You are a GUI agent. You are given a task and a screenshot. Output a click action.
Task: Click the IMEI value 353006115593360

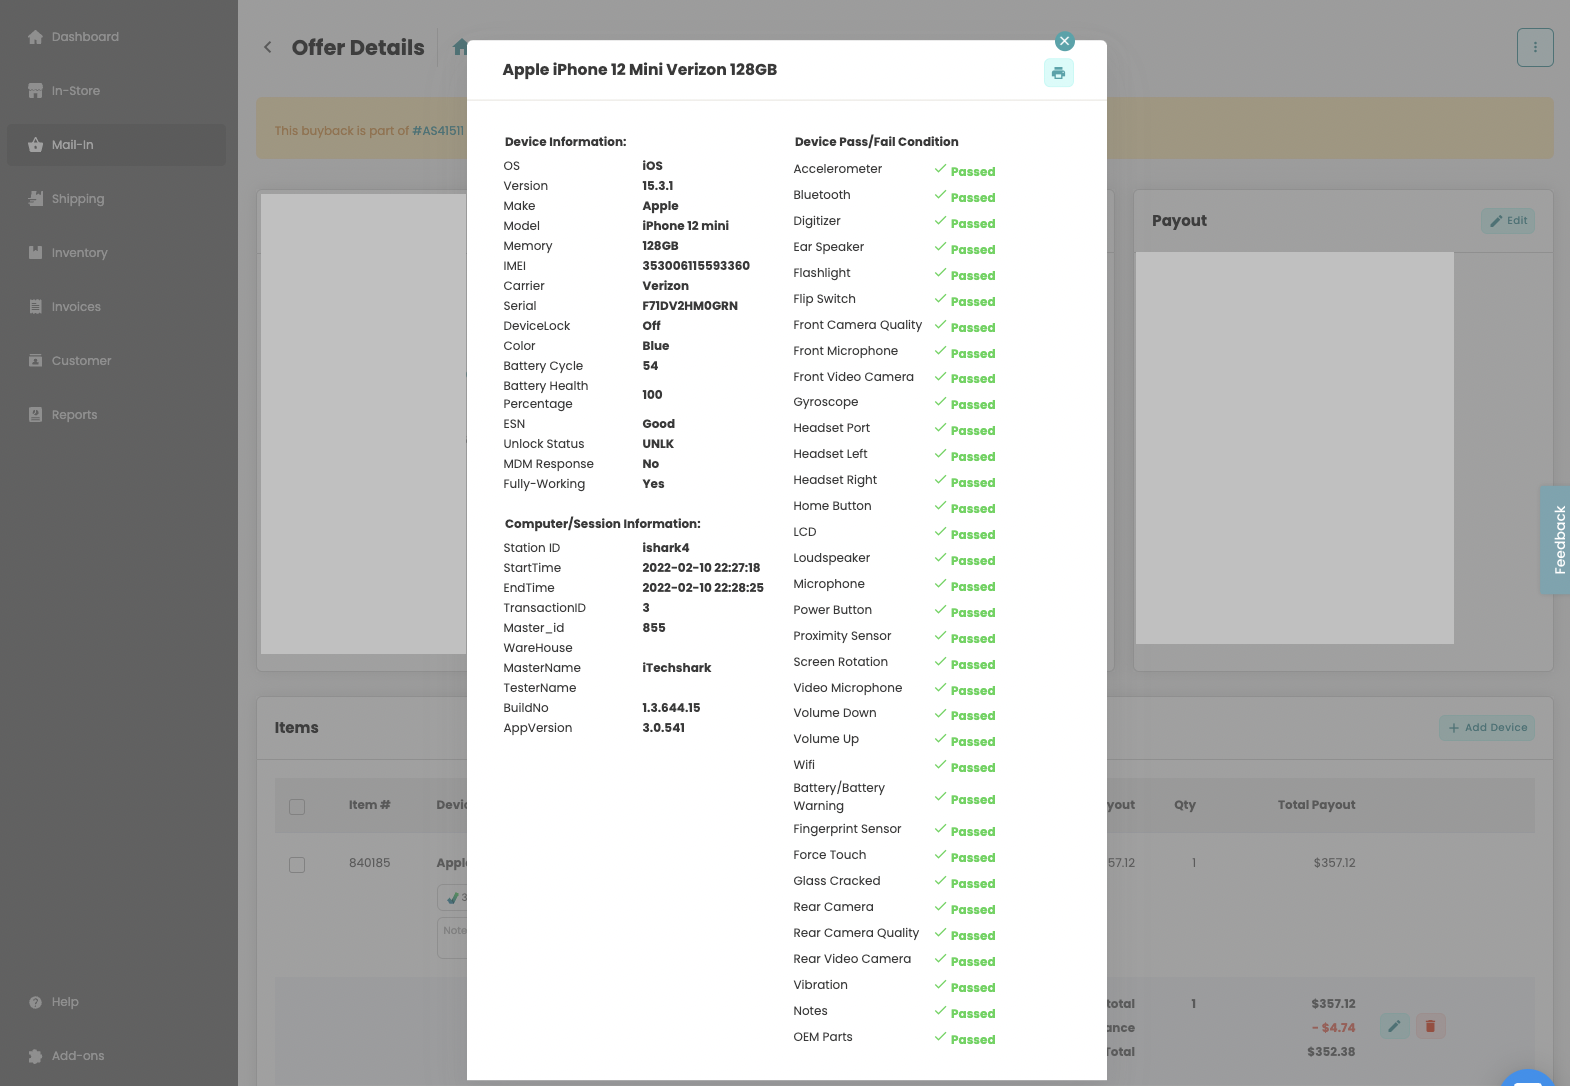point(696,266)
